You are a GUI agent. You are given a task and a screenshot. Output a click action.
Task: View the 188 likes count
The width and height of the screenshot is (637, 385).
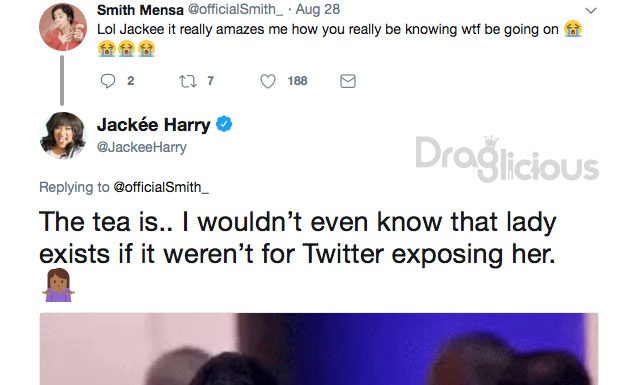click(x=297, y=81)
